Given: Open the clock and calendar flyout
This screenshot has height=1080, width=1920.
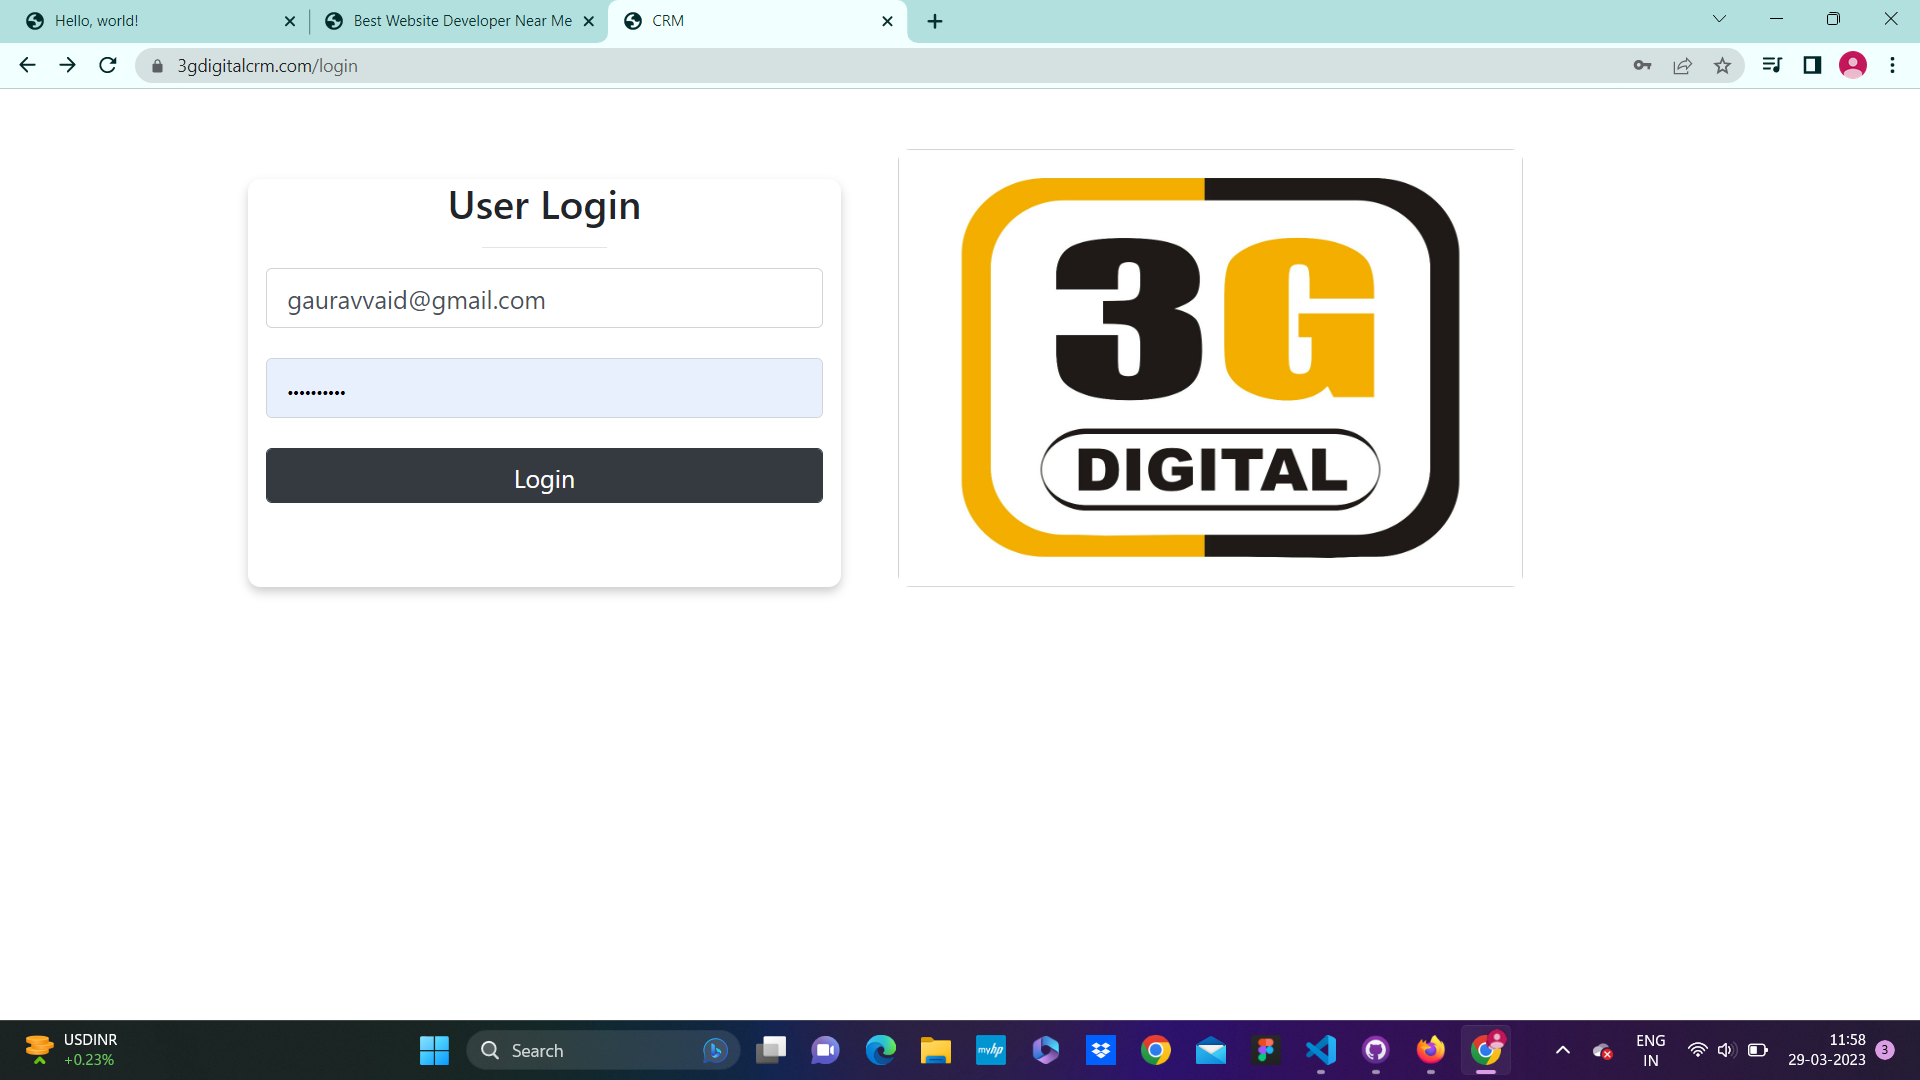Looking at the screenshot, I should click(1827, 1050).
